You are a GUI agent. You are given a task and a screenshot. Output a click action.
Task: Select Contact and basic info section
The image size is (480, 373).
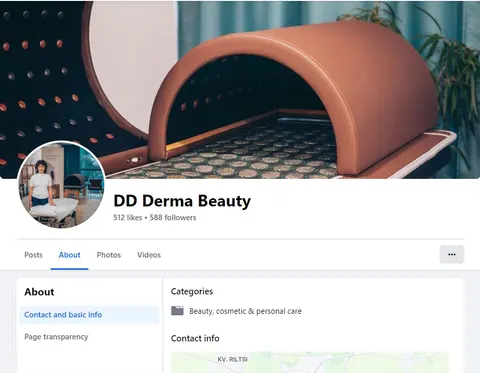click(89, 315)
